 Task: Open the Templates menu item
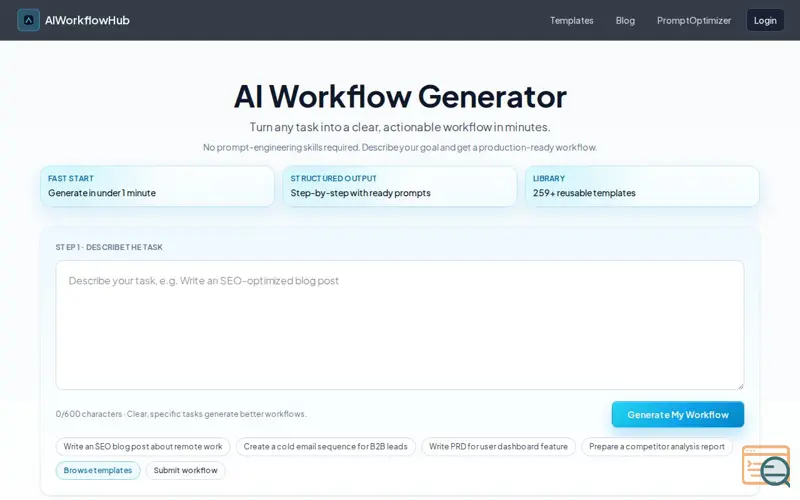click(x=571, y=20)
